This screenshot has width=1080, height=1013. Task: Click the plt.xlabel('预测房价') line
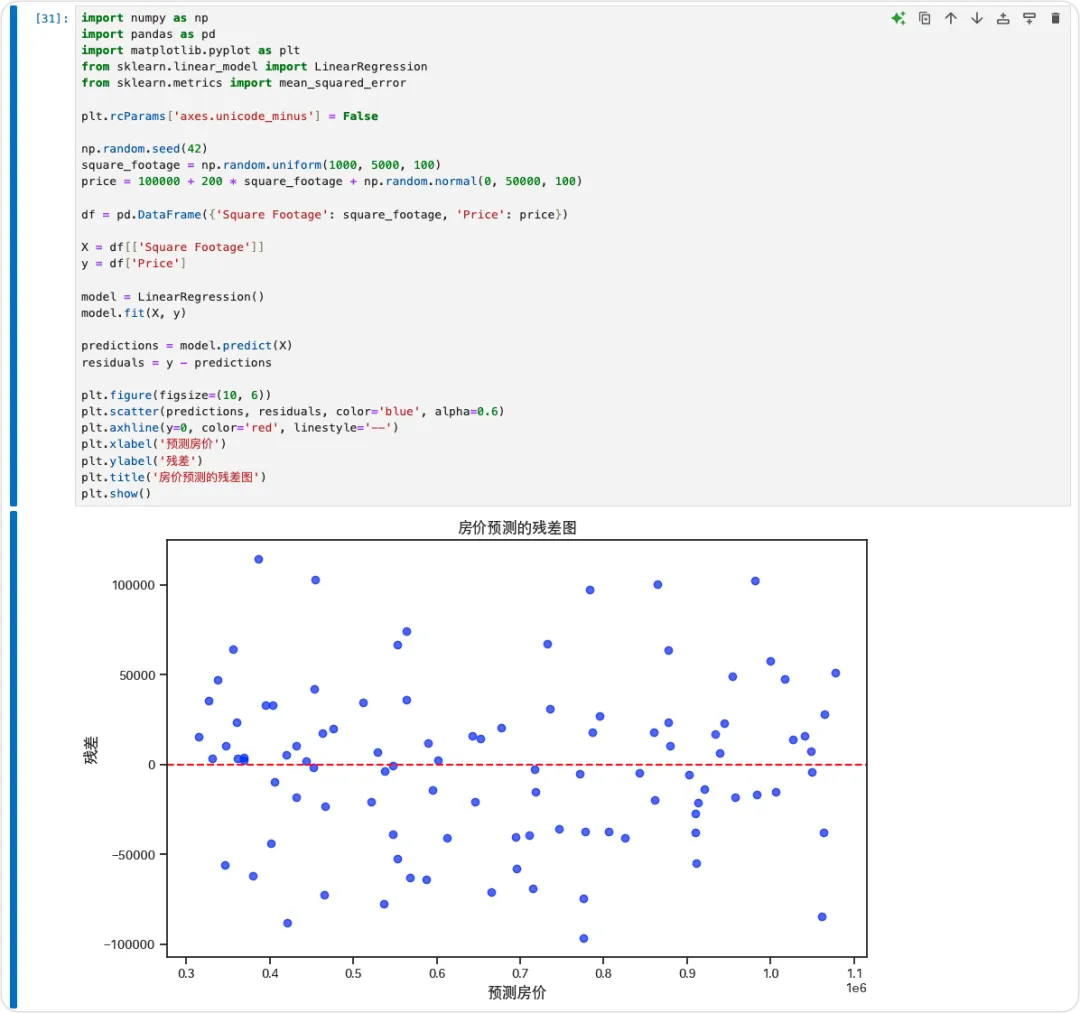(154, 444)
